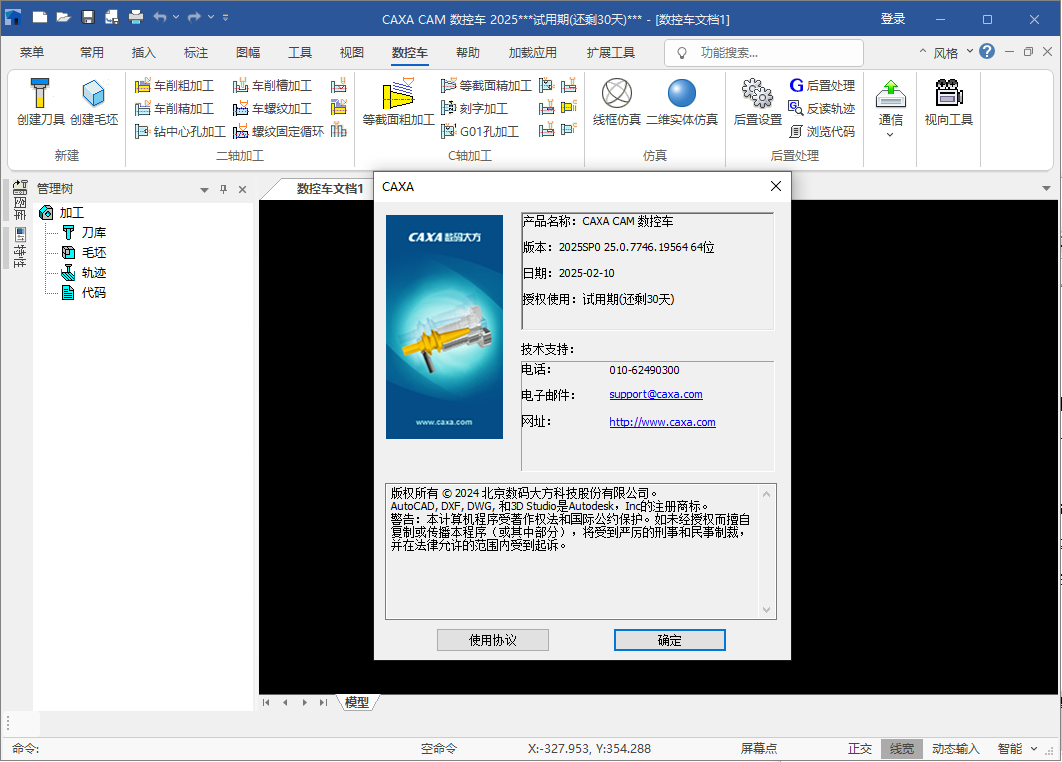Open the 风格 style dropdown
The width and height of the screenshot is (1062, 762).
[970, 51]
